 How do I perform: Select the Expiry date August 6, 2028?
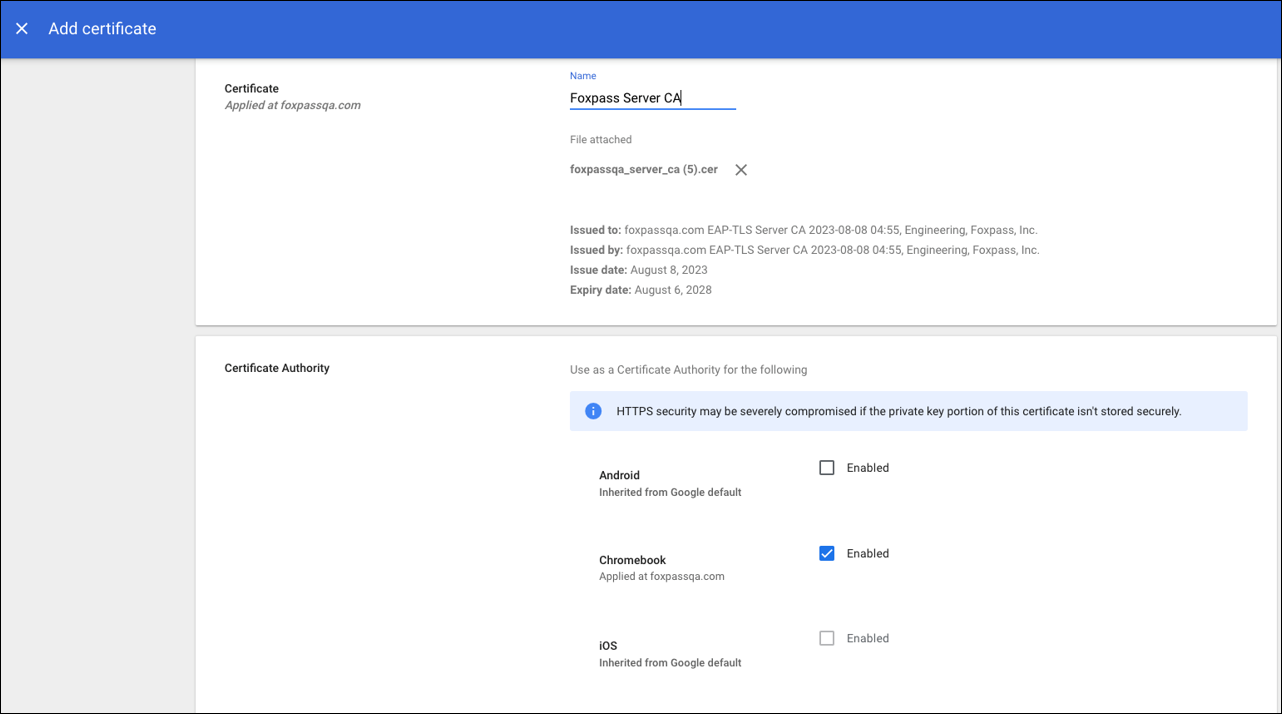point(641,290)
